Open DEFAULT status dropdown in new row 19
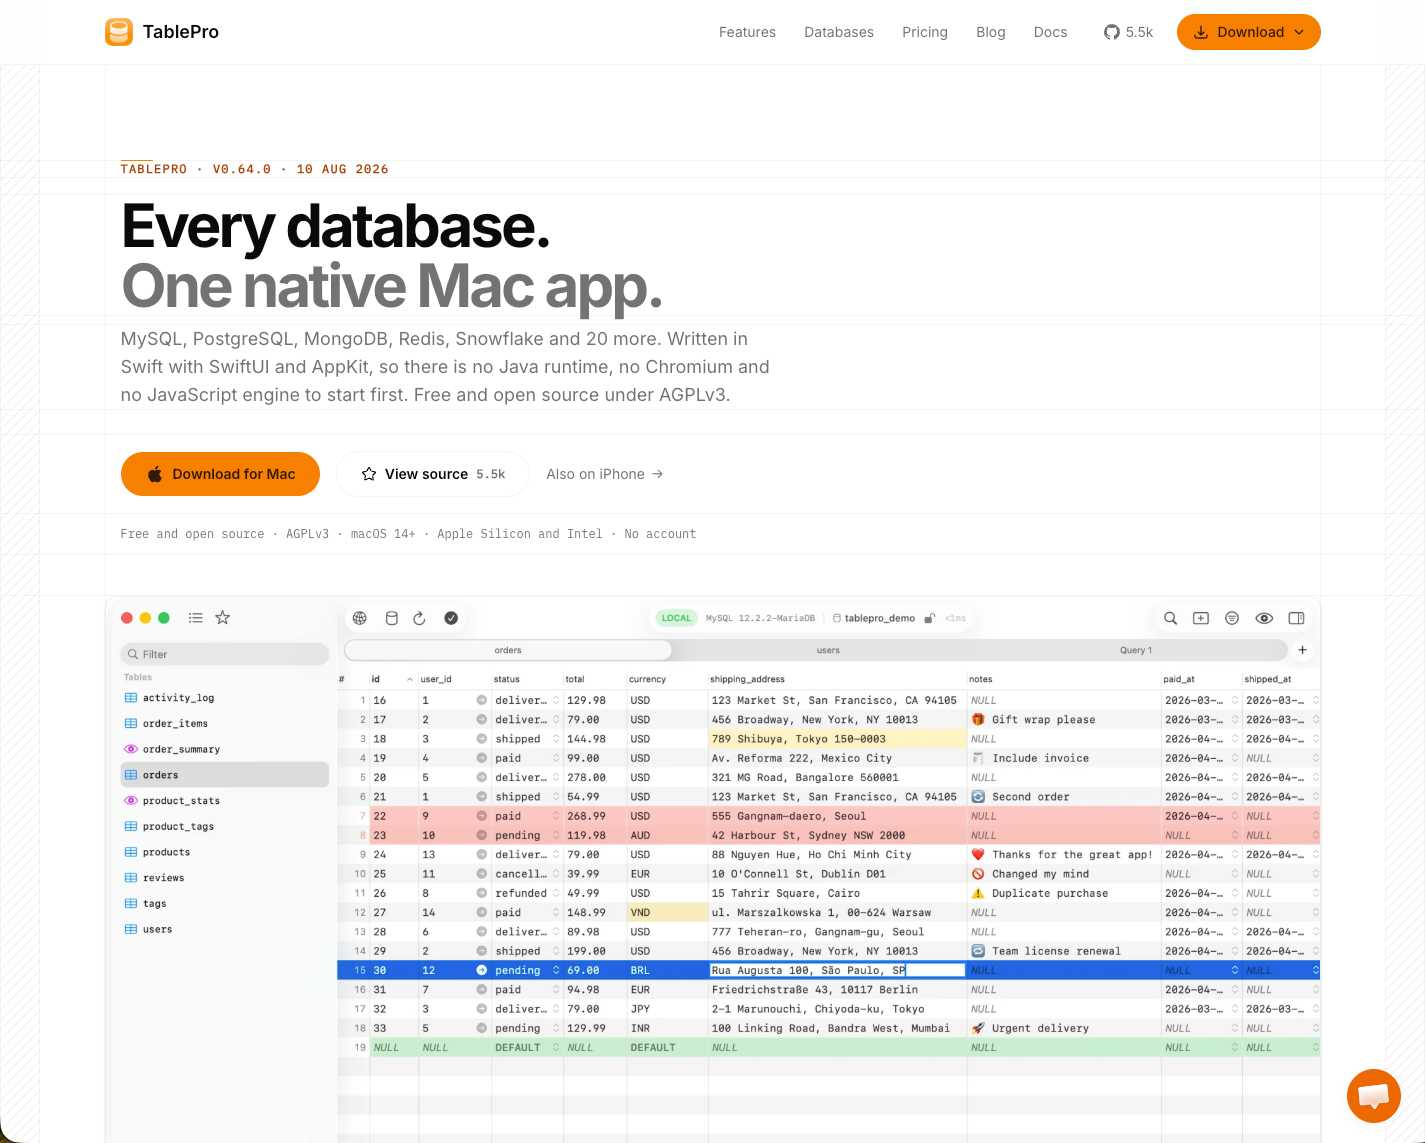 tap(556, 1047)
